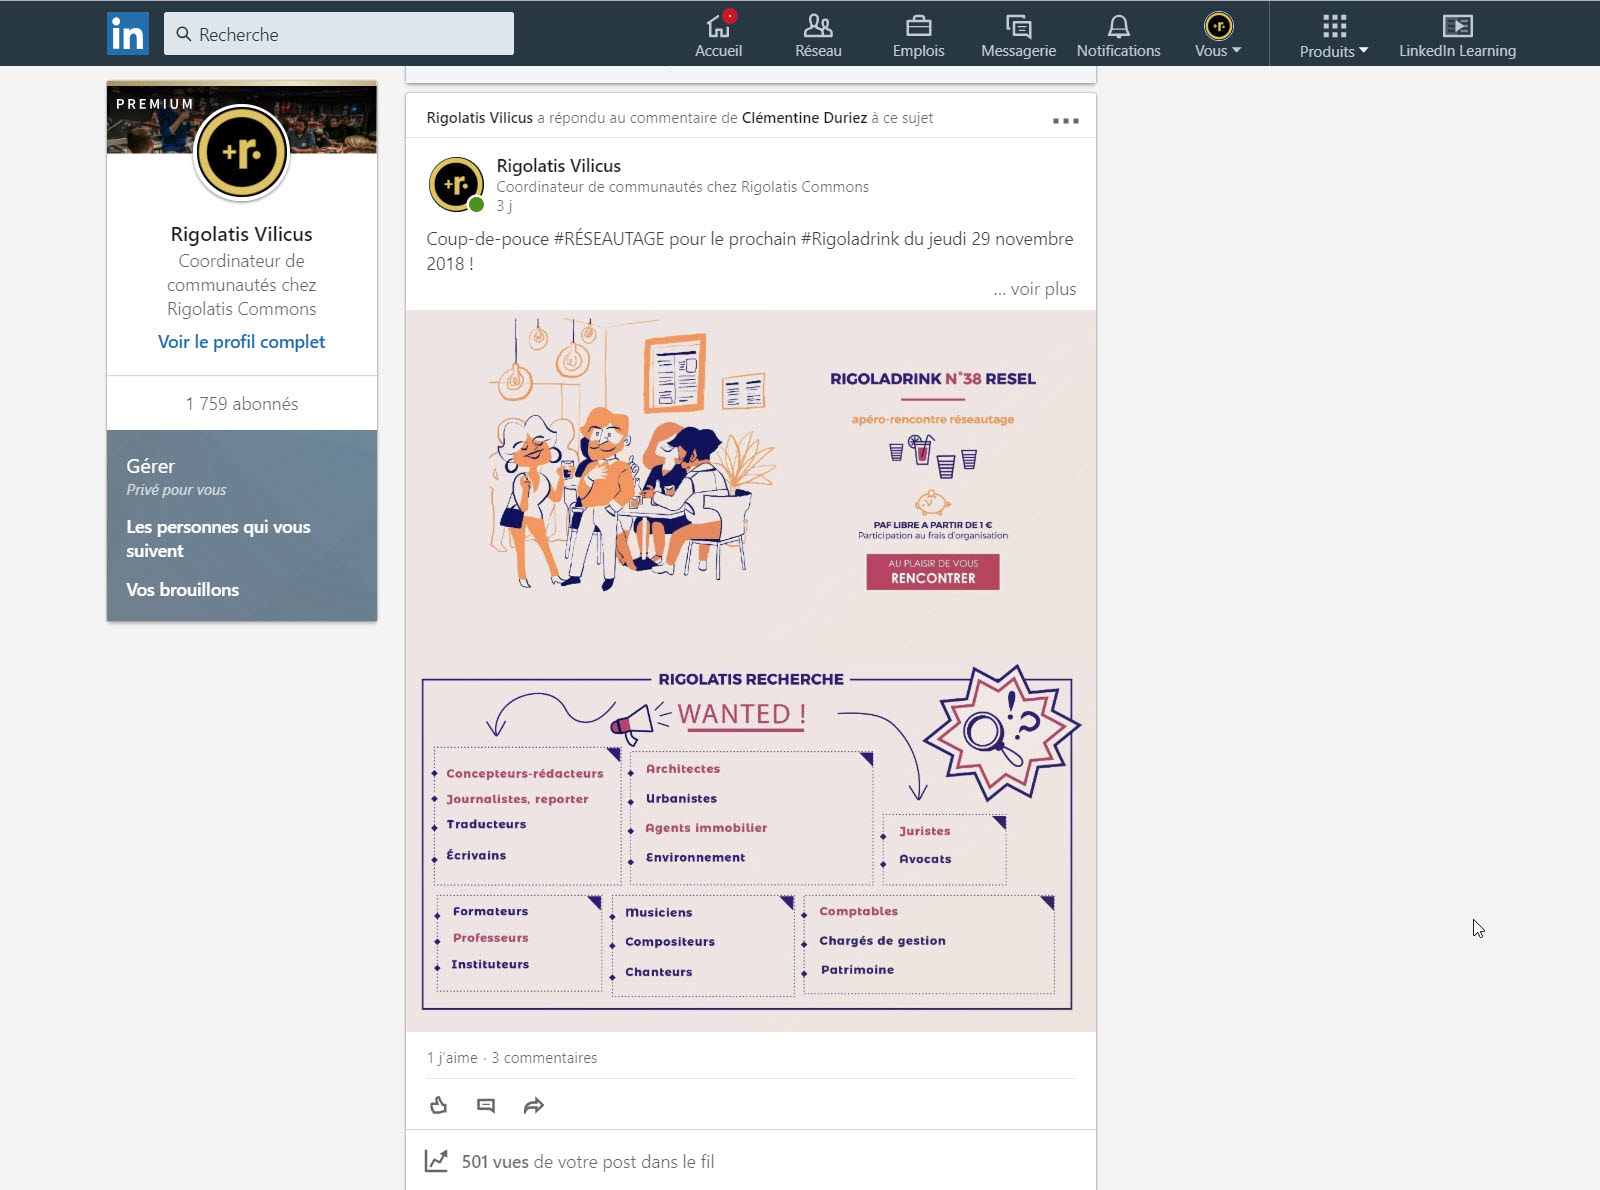Open the post options three-dots menu

(1066, 120)
